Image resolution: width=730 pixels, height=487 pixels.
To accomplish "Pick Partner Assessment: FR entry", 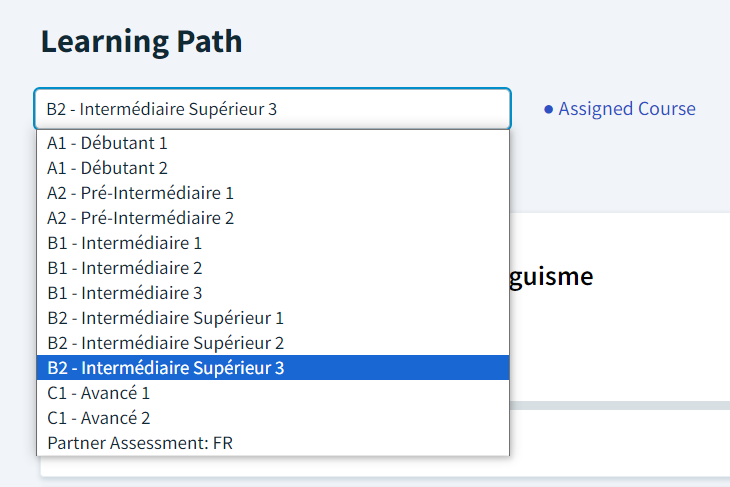I will (140, 443).
